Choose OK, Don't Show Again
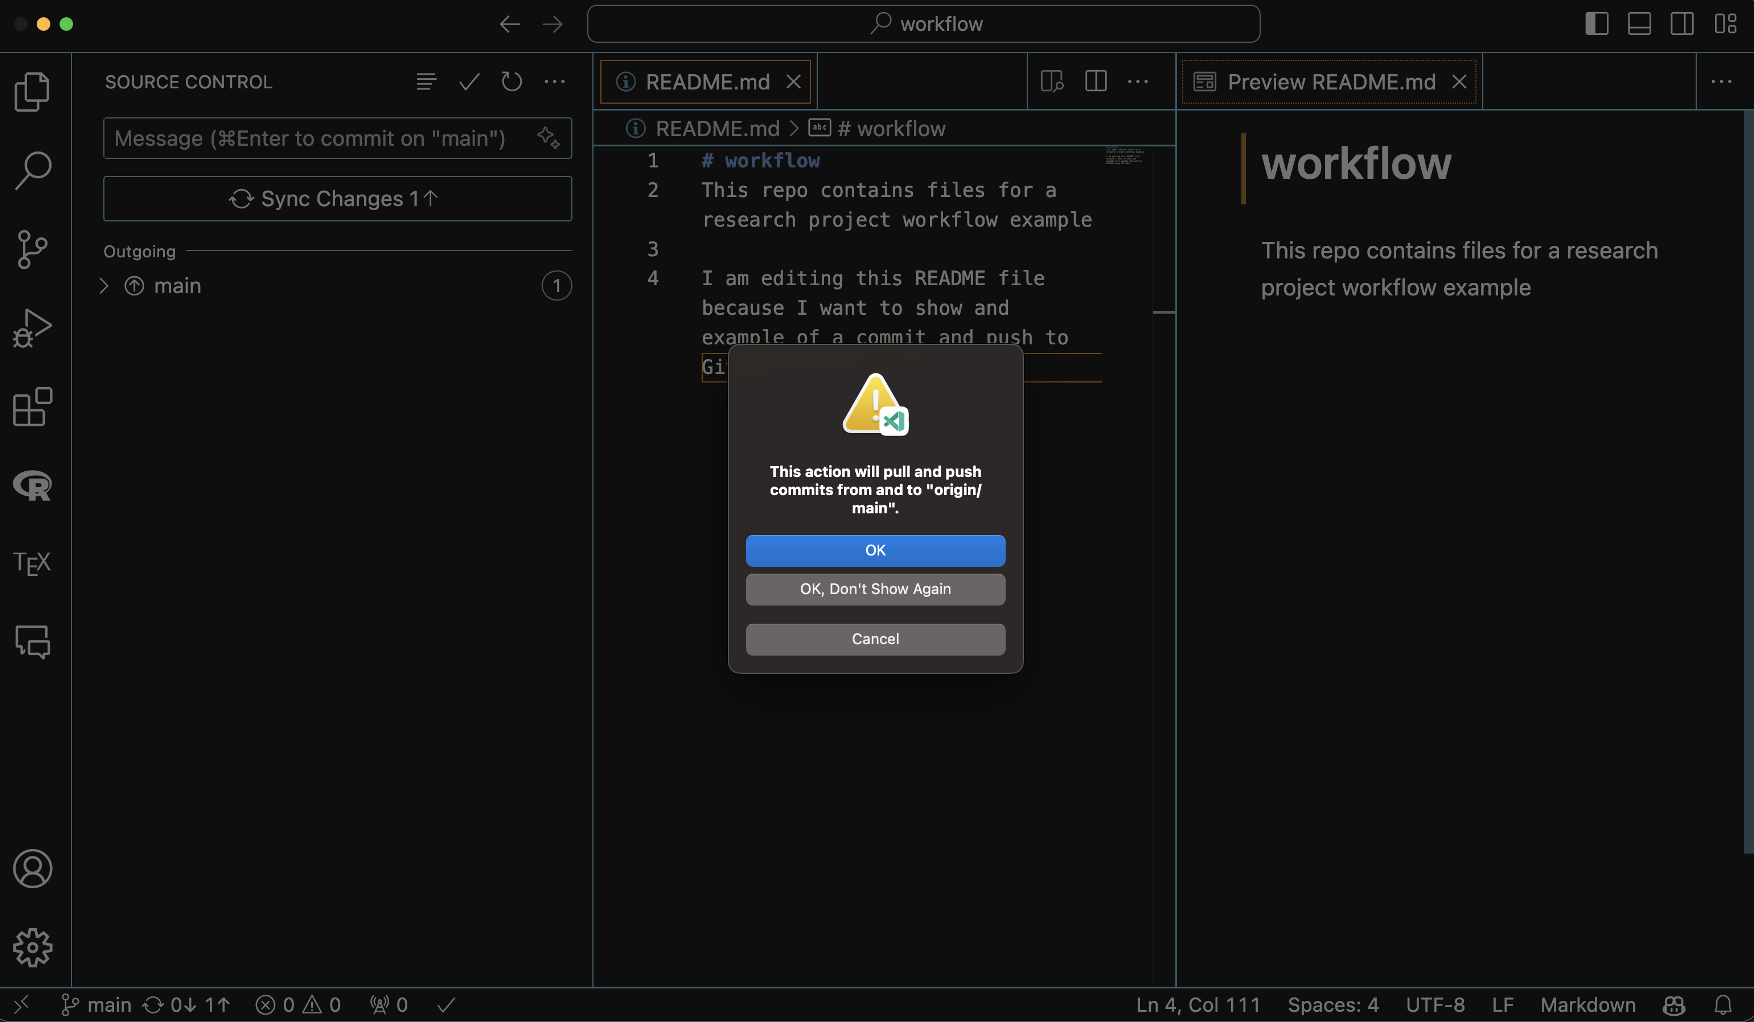 tap(876, 589)
